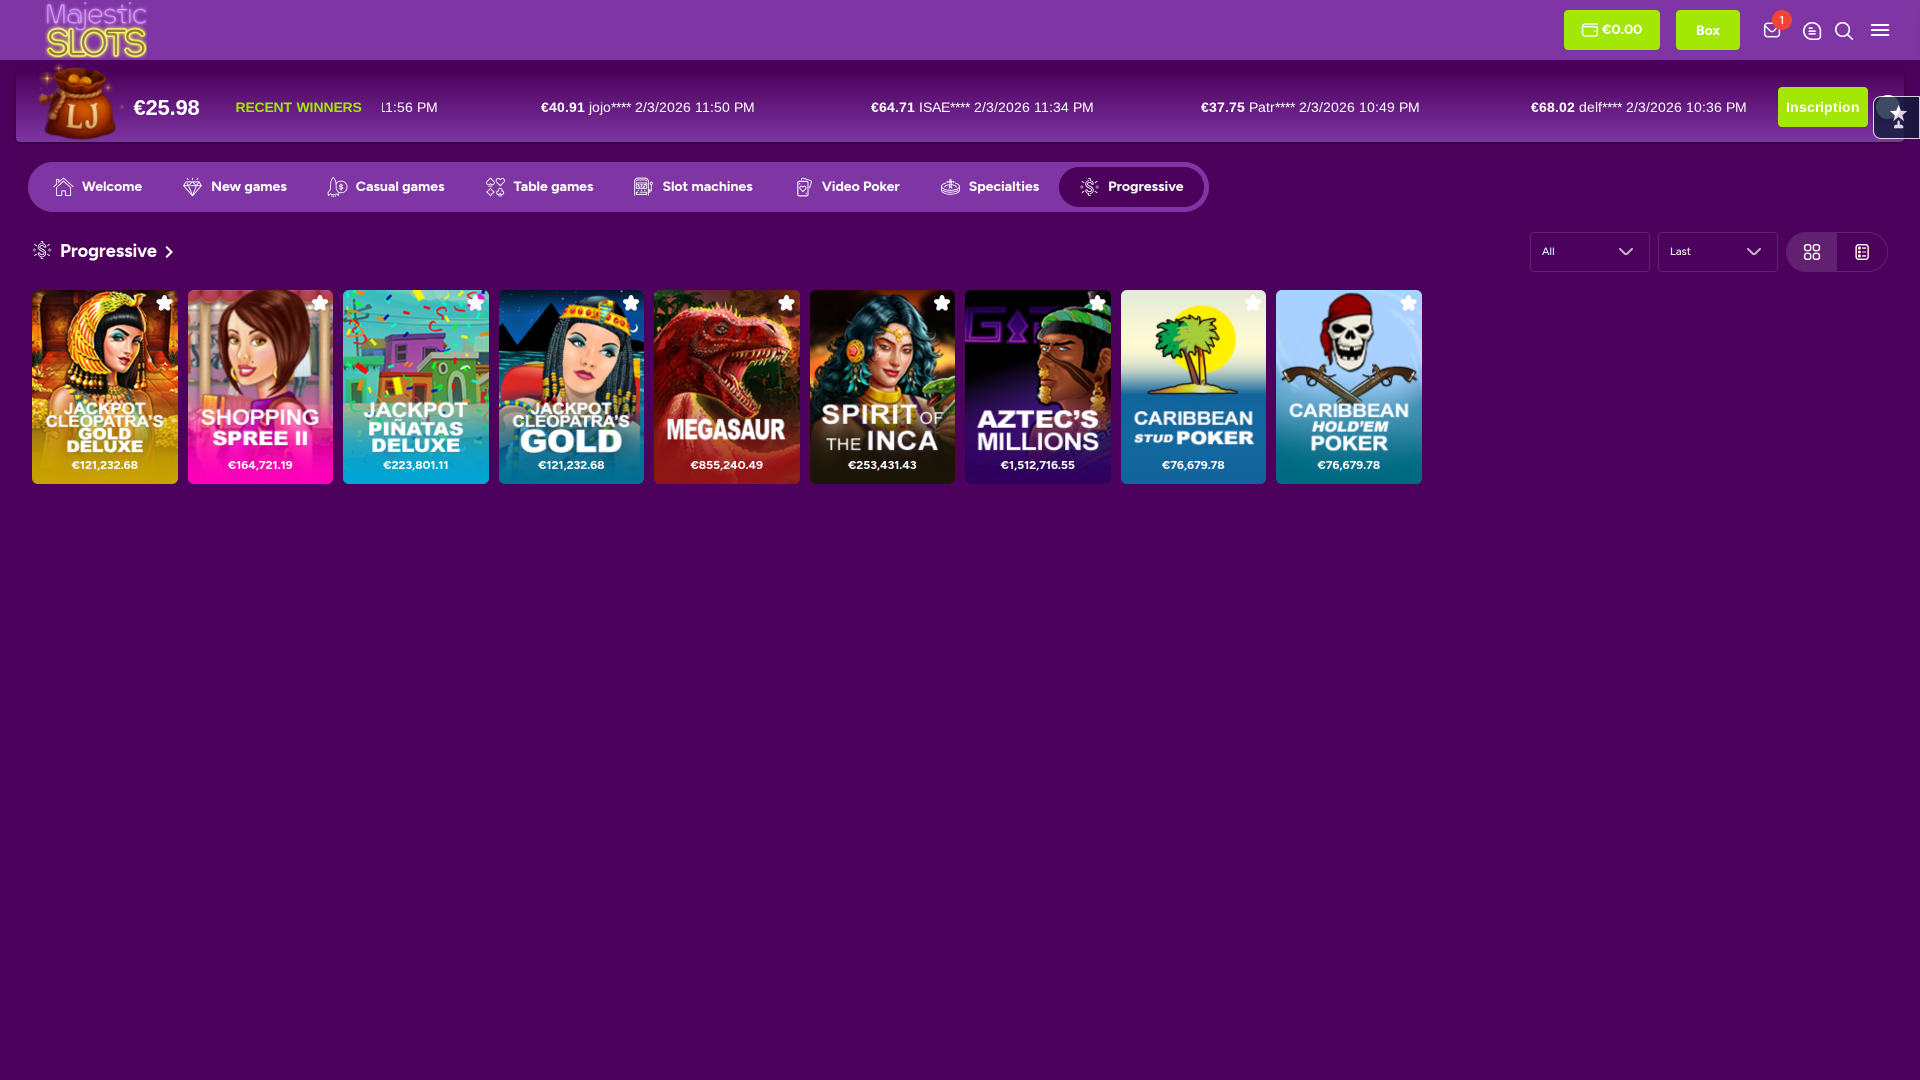Screen dimensions: 1920x1080
Task: Click the Box button in the header
Action: [x=1707, y=29]
